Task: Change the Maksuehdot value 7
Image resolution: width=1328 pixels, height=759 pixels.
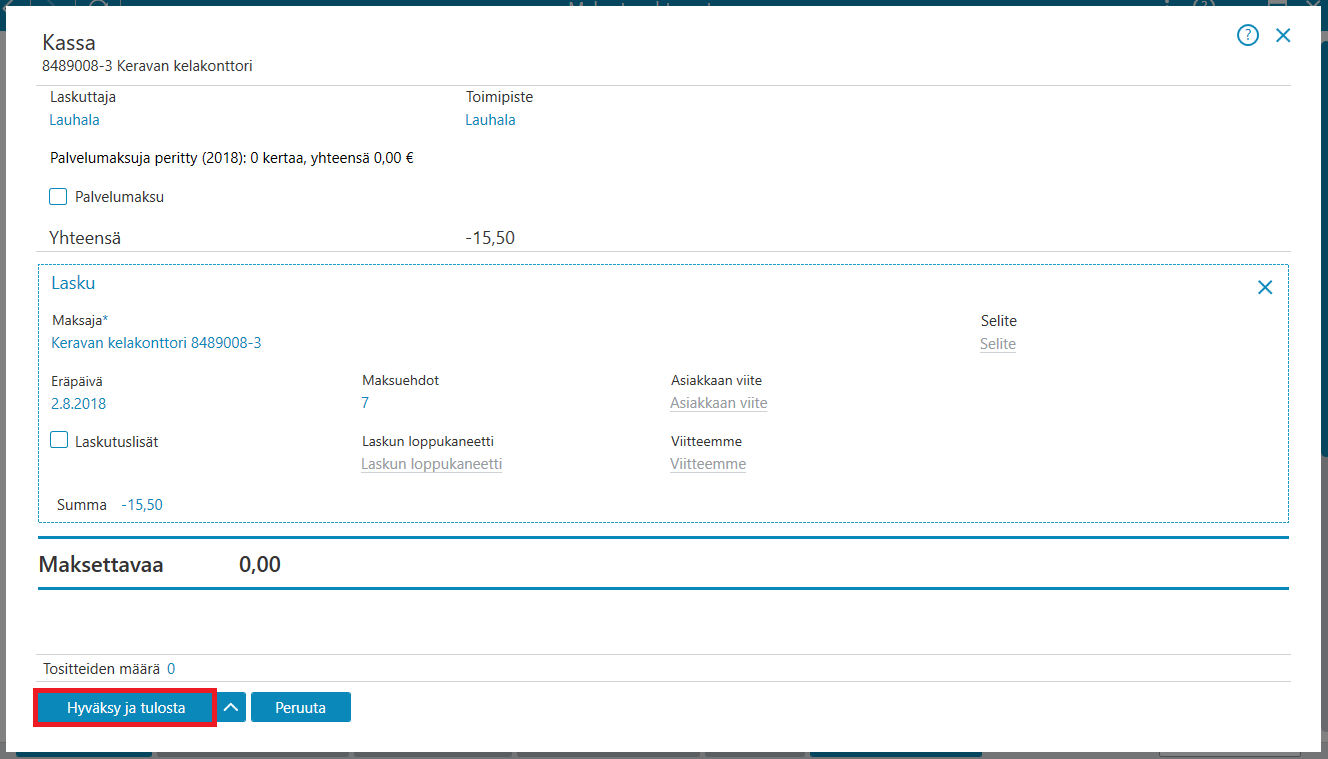Action: 365,403
